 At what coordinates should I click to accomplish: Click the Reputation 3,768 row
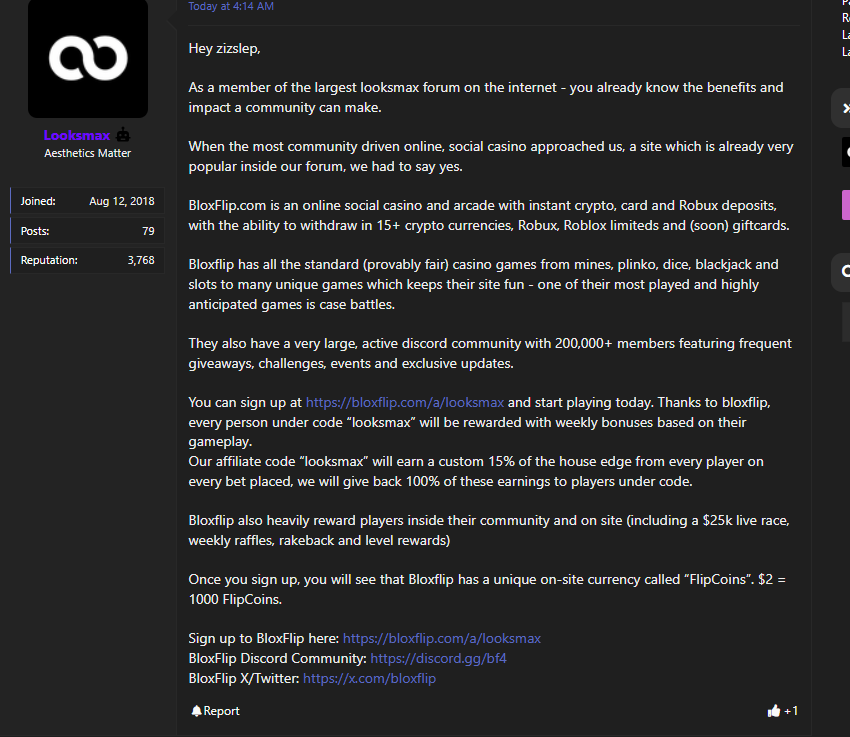click(x=87, y=260)
